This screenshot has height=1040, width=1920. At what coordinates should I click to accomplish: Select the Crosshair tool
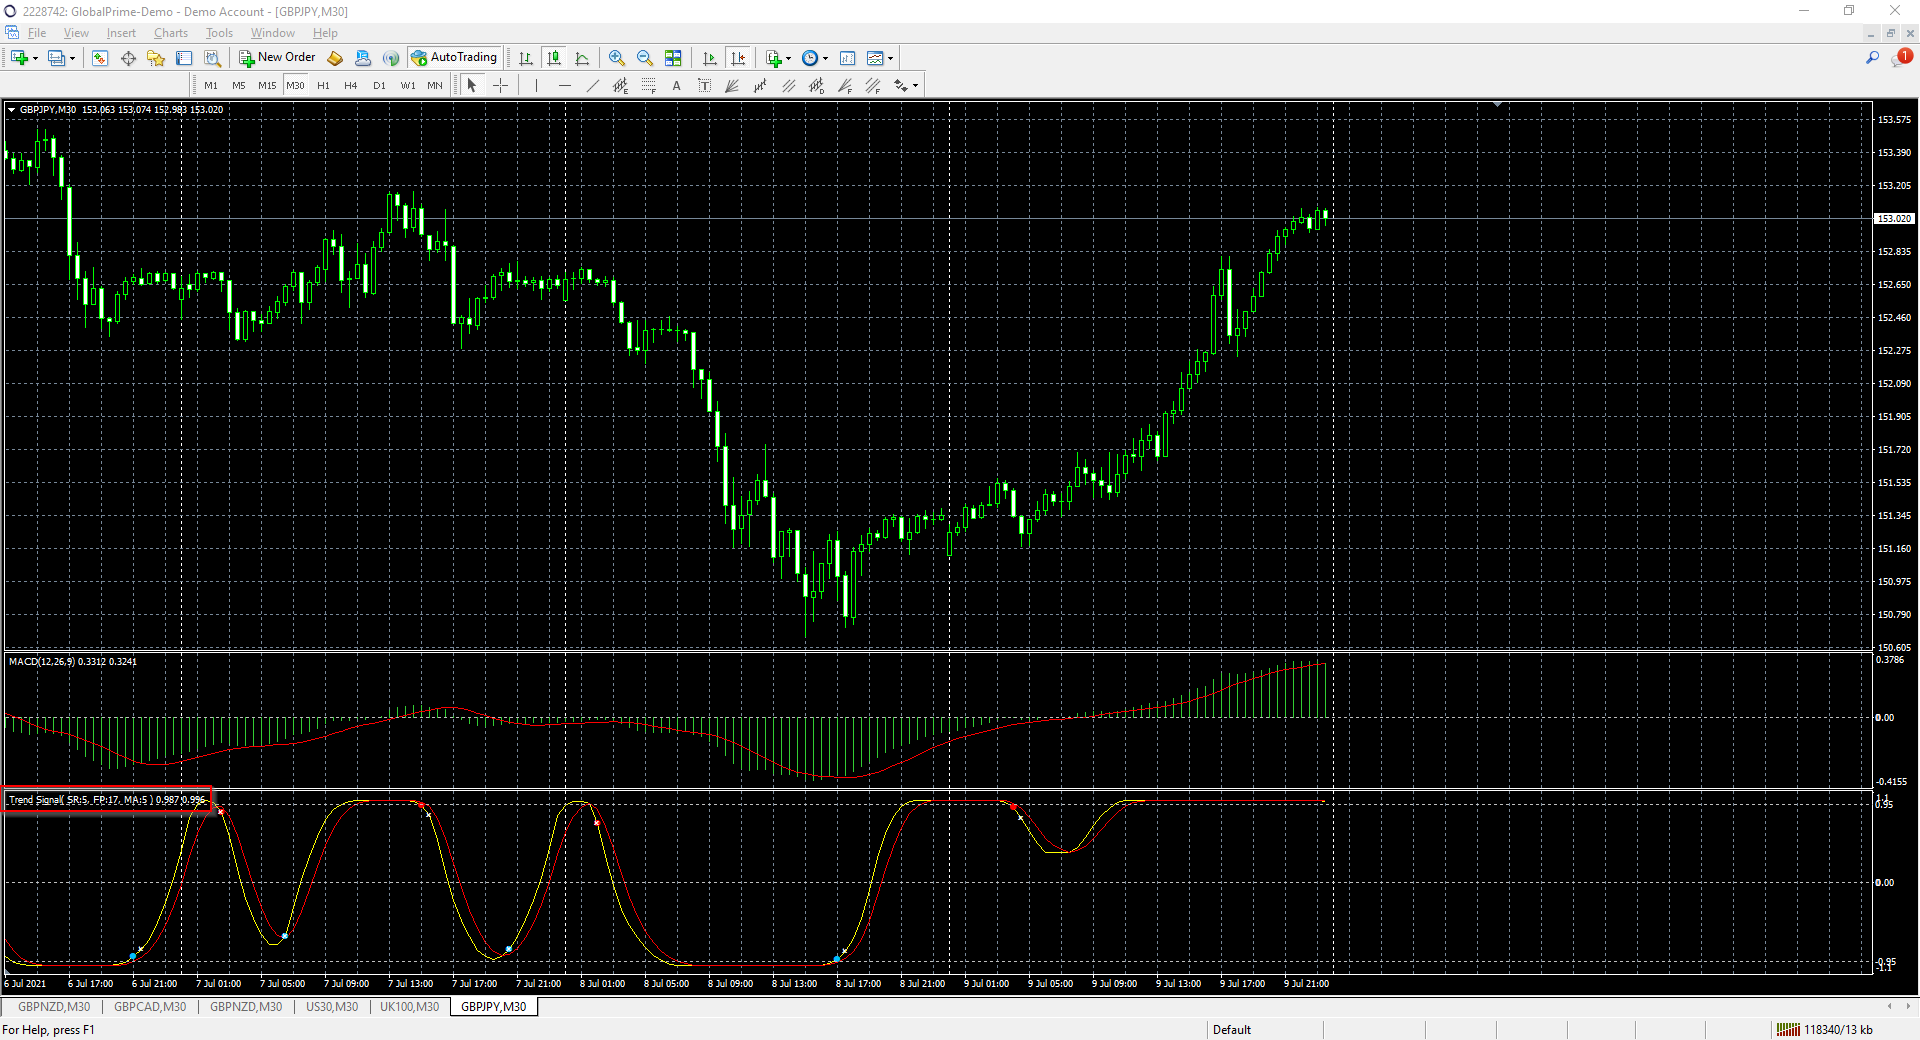501,86
